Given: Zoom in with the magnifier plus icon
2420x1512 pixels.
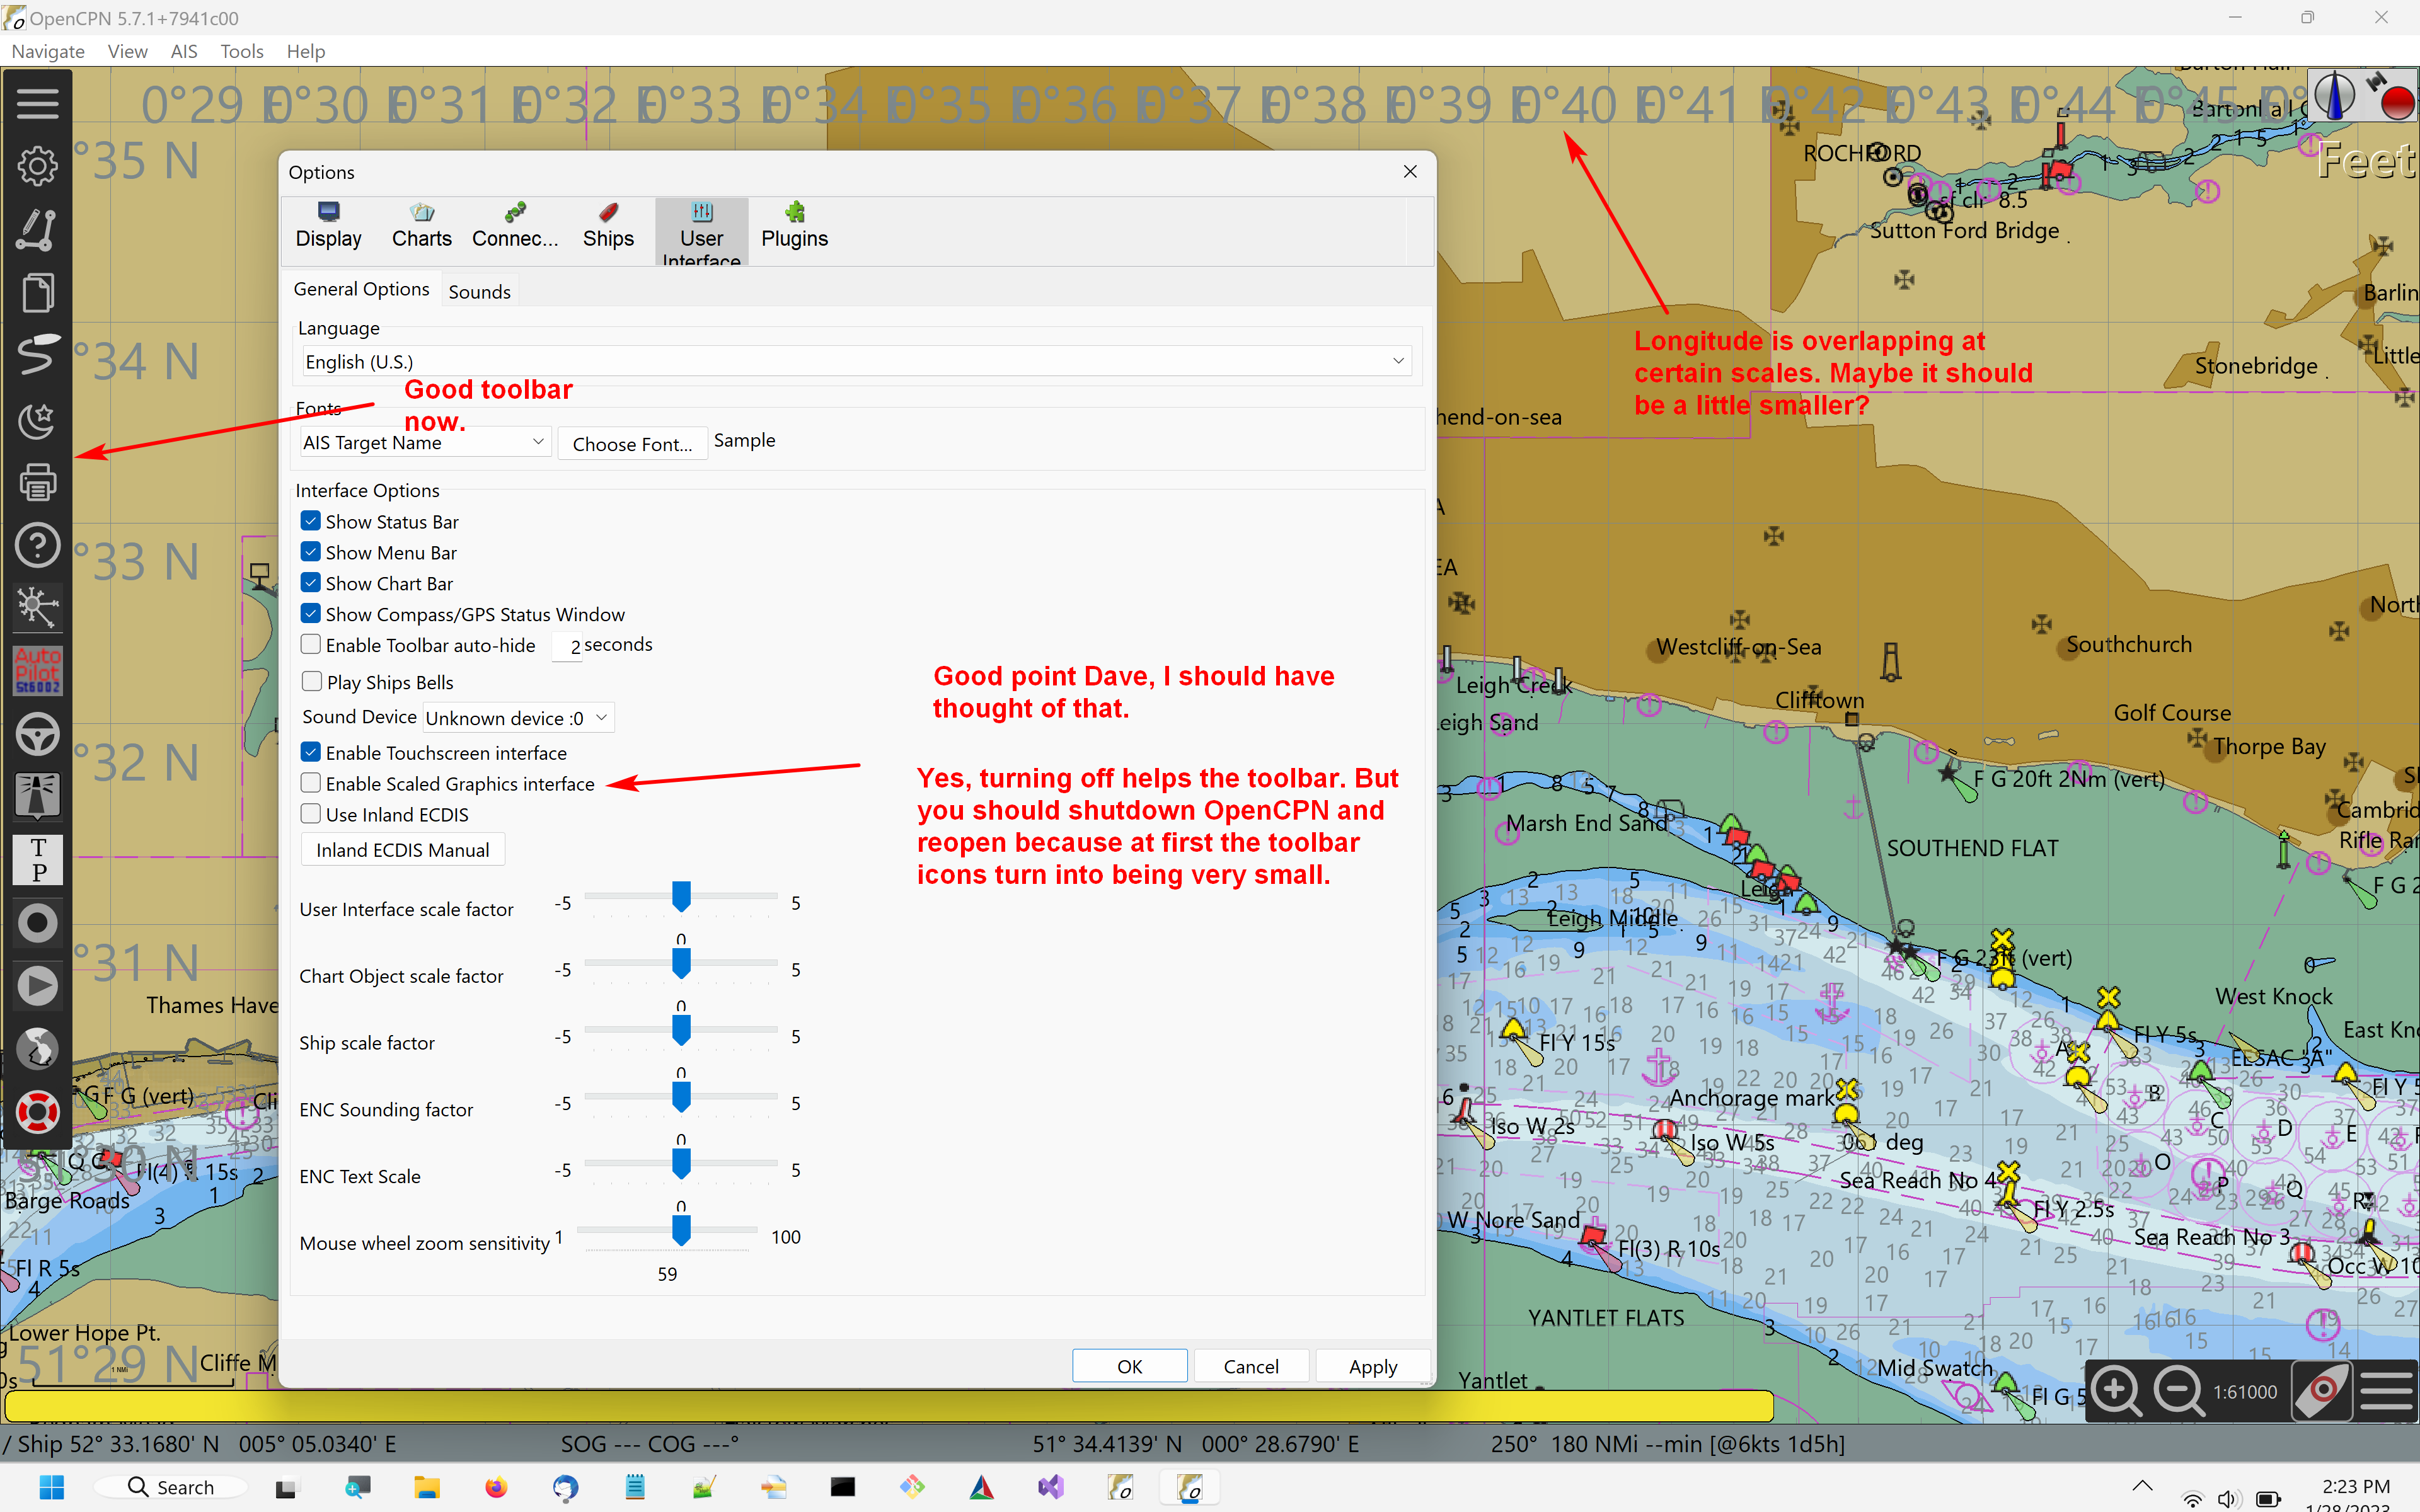Looking at the screenshot, I should click(x=2116, y=1391).
